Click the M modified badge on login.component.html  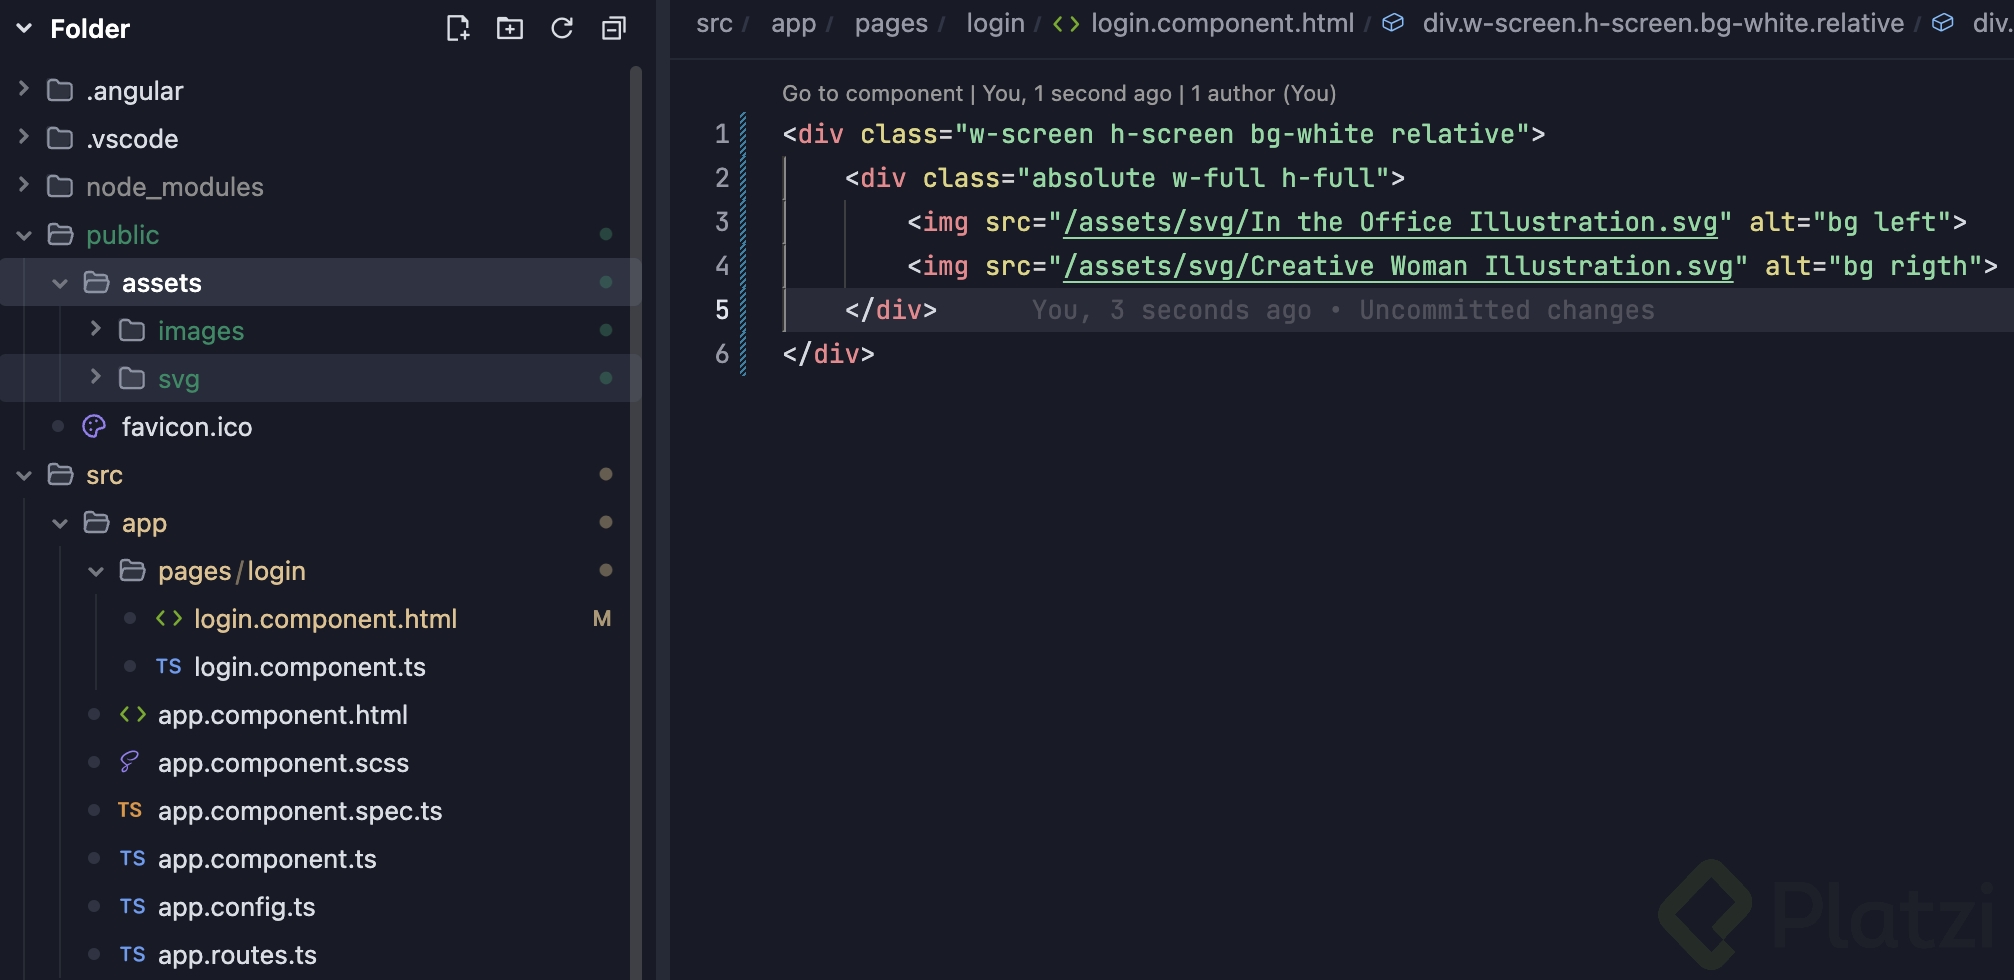click(602, 619)
